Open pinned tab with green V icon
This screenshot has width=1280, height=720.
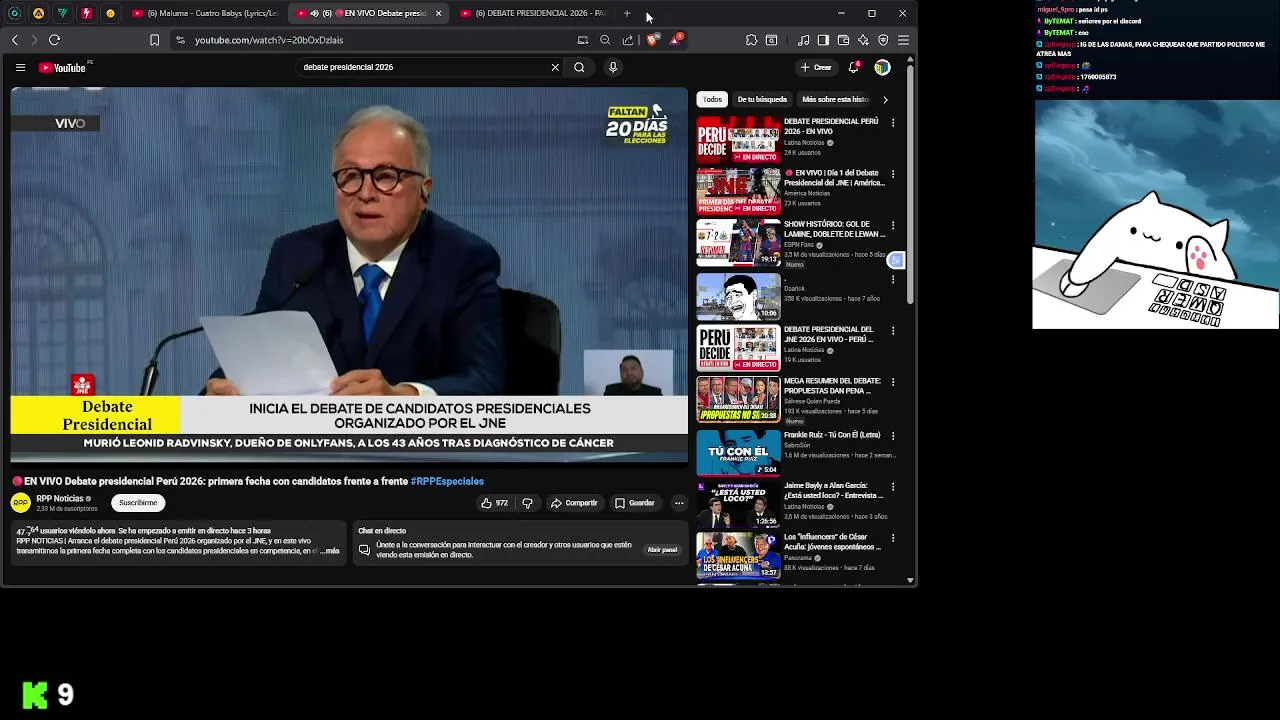click(x=62, y=13)
